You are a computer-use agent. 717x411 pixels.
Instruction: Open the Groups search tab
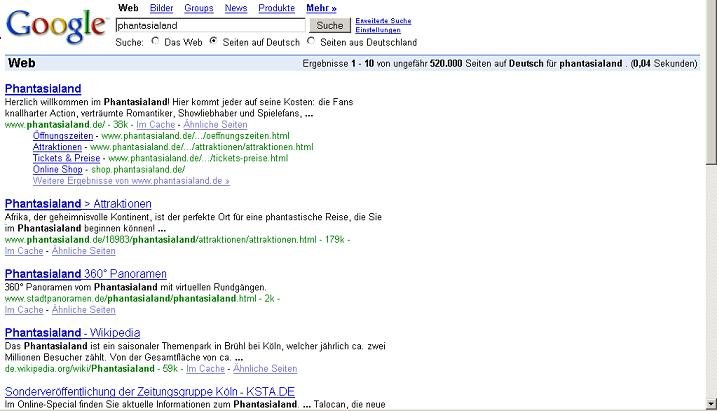199,8
